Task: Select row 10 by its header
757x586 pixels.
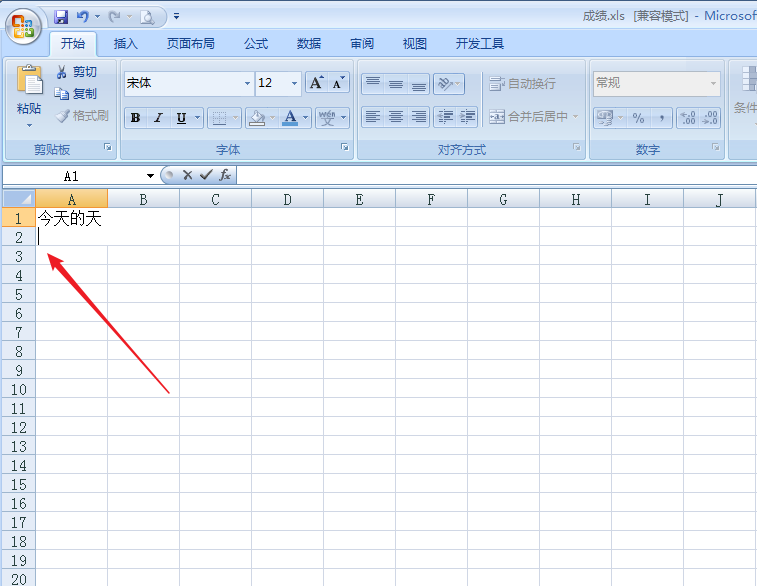Action: click(x=19, y=389)
